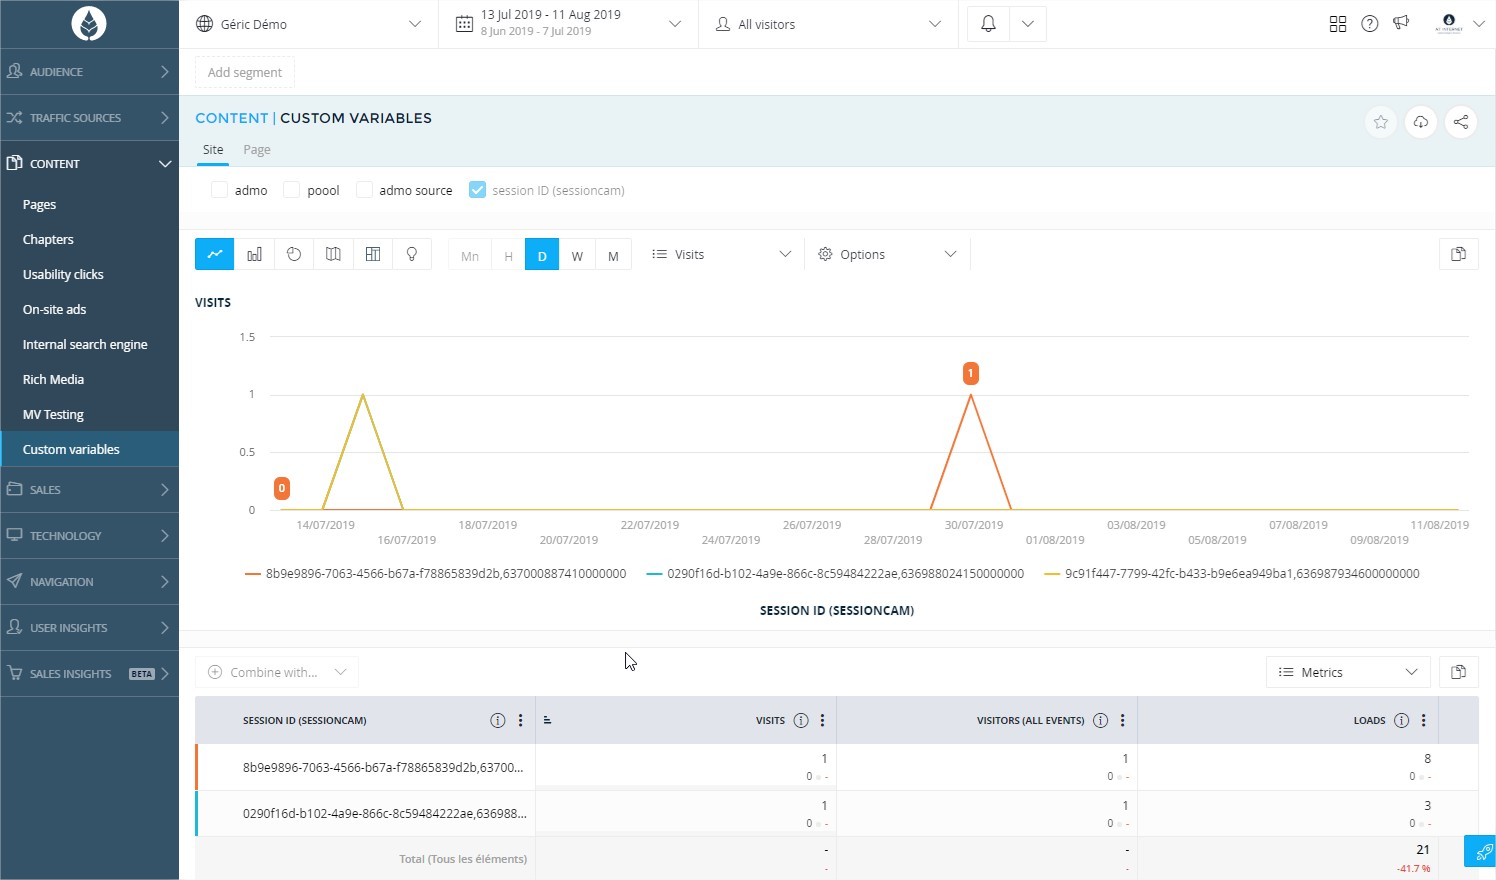Check the poool variable checkbox
The image size is (1496, 880).
(292, 190)
